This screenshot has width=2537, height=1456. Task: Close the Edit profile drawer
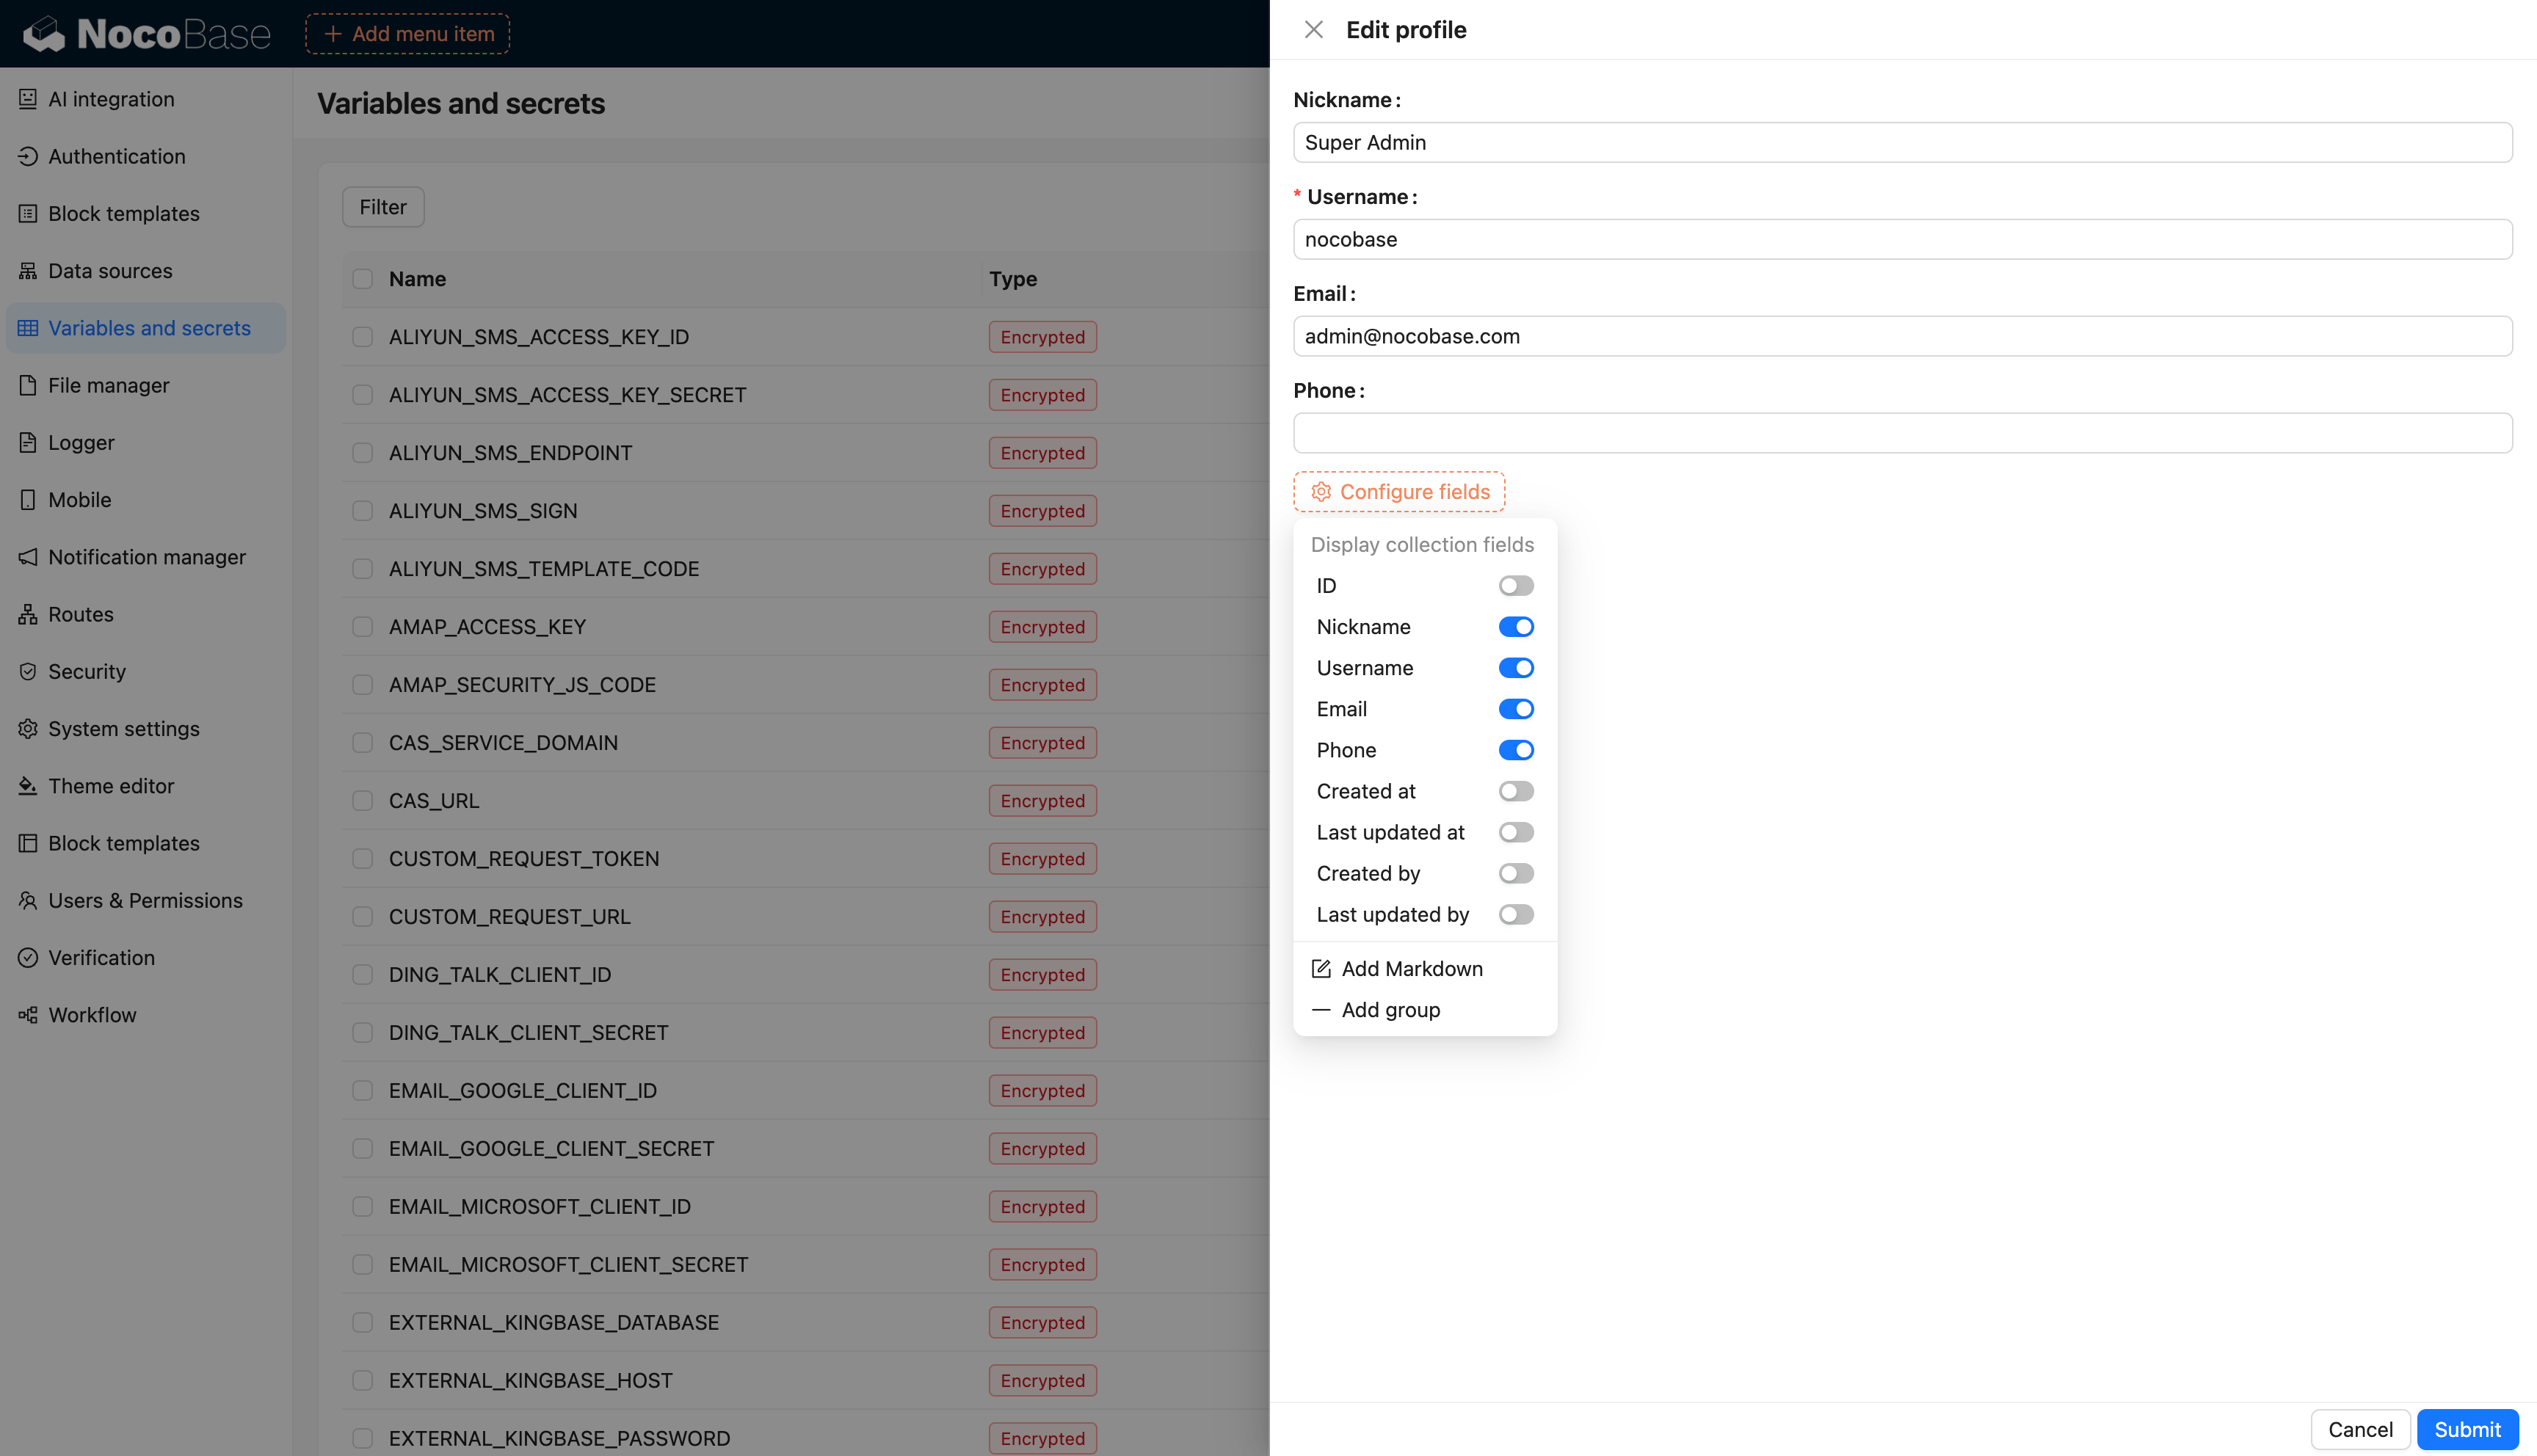(1314, 30)
